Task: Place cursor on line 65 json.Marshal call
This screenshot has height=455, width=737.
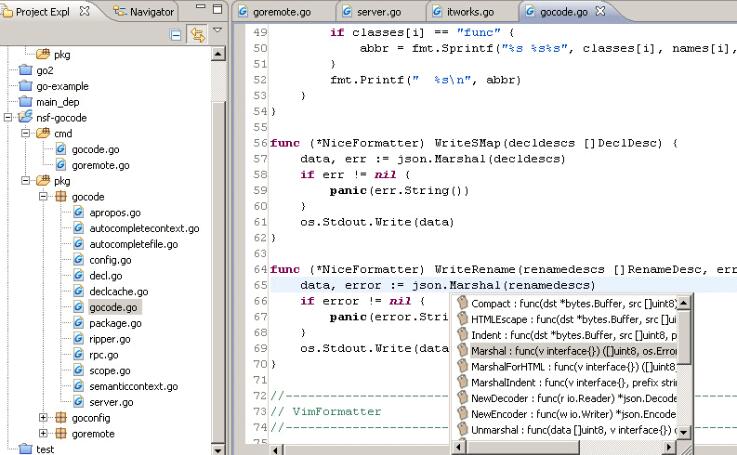Action: pyautogui.click(x=503, y=285)
